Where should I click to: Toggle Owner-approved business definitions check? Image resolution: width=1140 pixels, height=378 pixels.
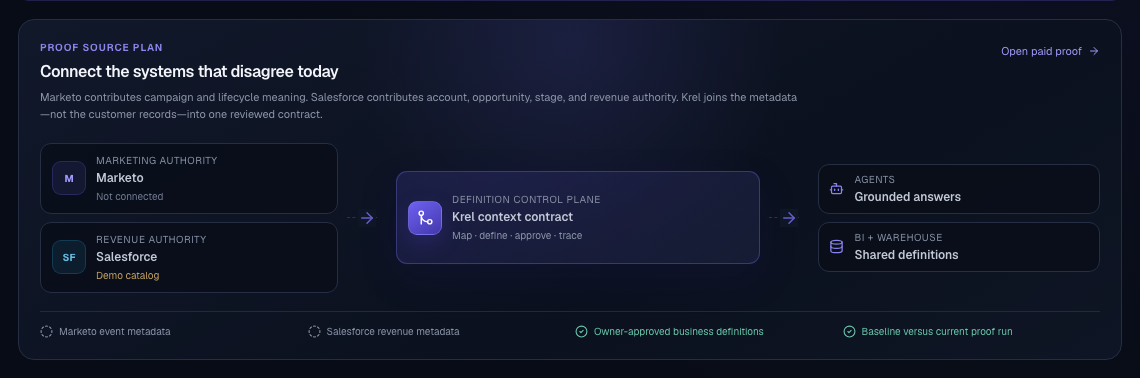(x=582, y=331)
